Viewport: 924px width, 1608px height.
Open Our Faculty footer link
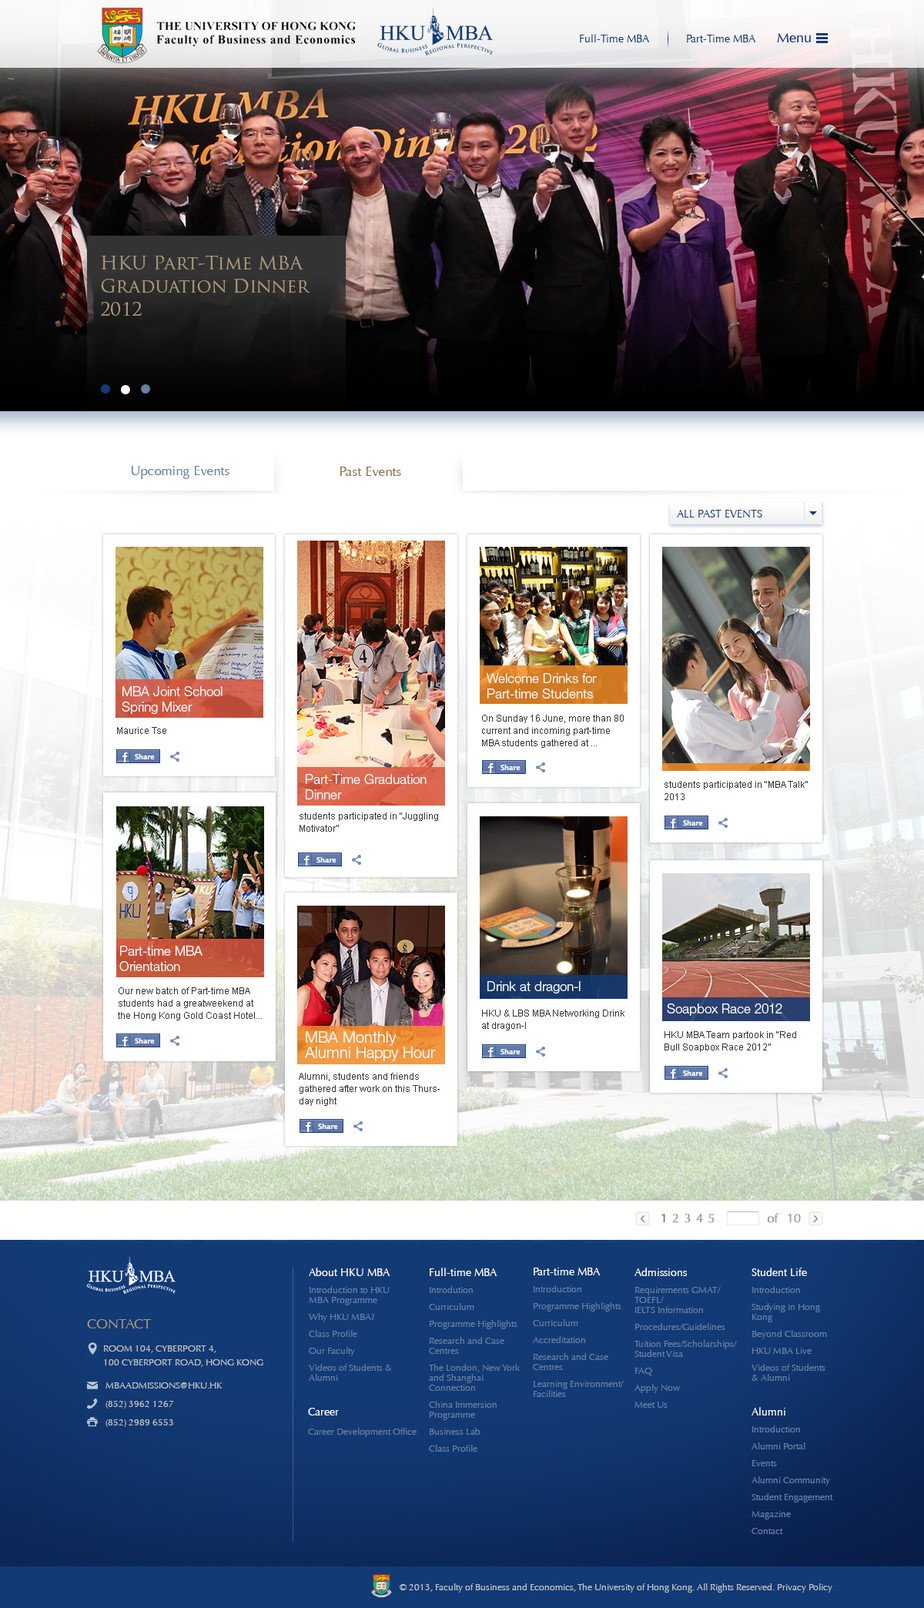coord(331,1351)
